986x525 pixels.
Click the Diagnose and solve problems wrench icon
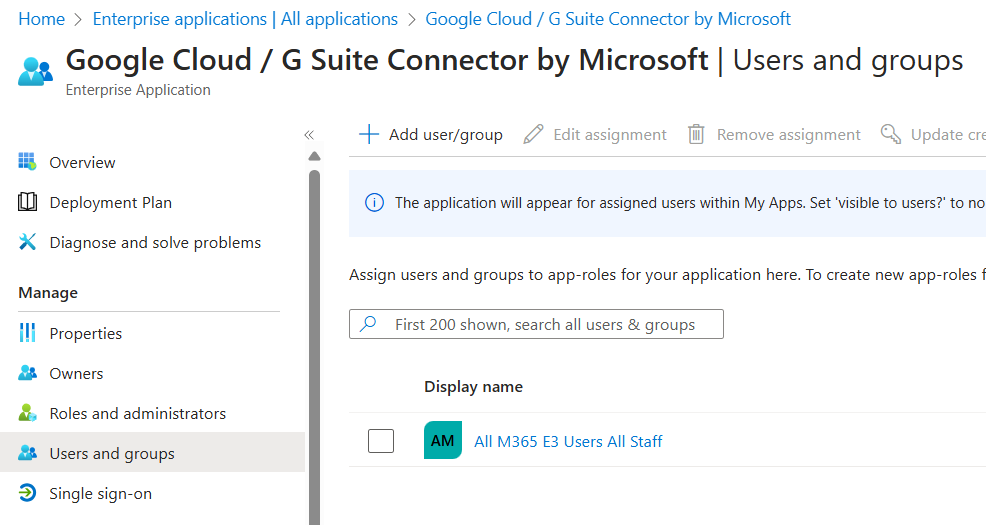tap(27, 242)
